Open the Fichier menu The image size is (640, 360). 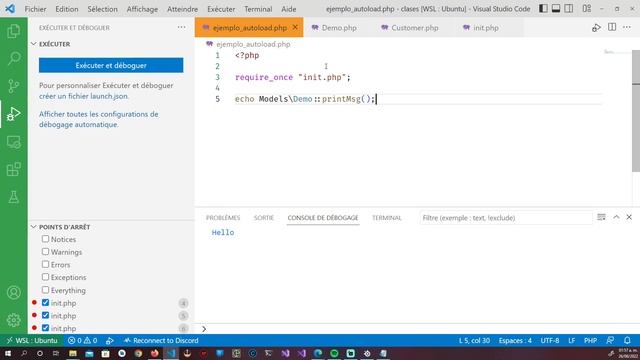(x=36, y=9)
